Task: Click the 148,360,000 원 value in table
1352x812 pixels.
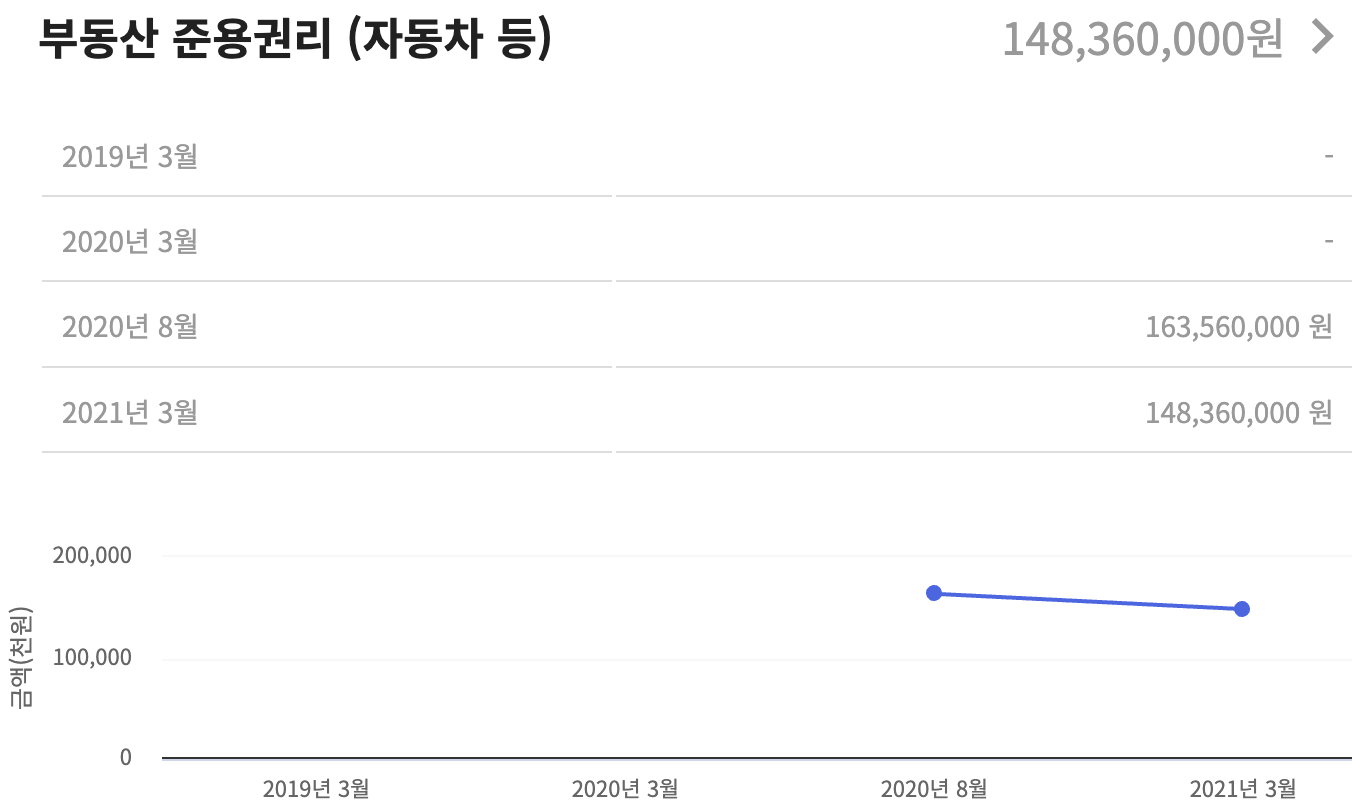Action: 1240,411
